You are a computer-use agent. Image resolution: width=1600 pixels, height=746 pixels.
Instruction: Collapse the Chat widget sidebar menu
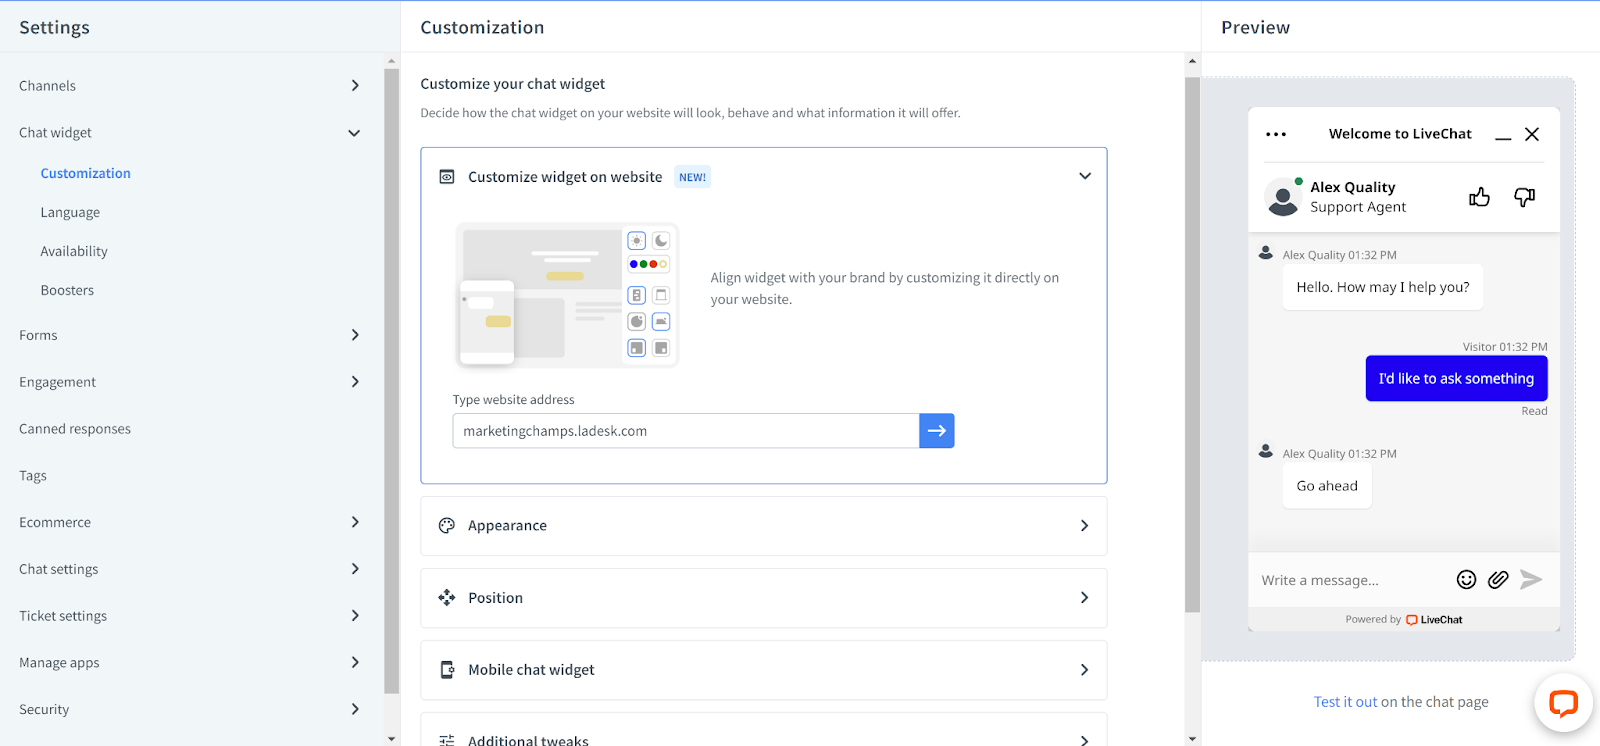[x=354, y=133]
